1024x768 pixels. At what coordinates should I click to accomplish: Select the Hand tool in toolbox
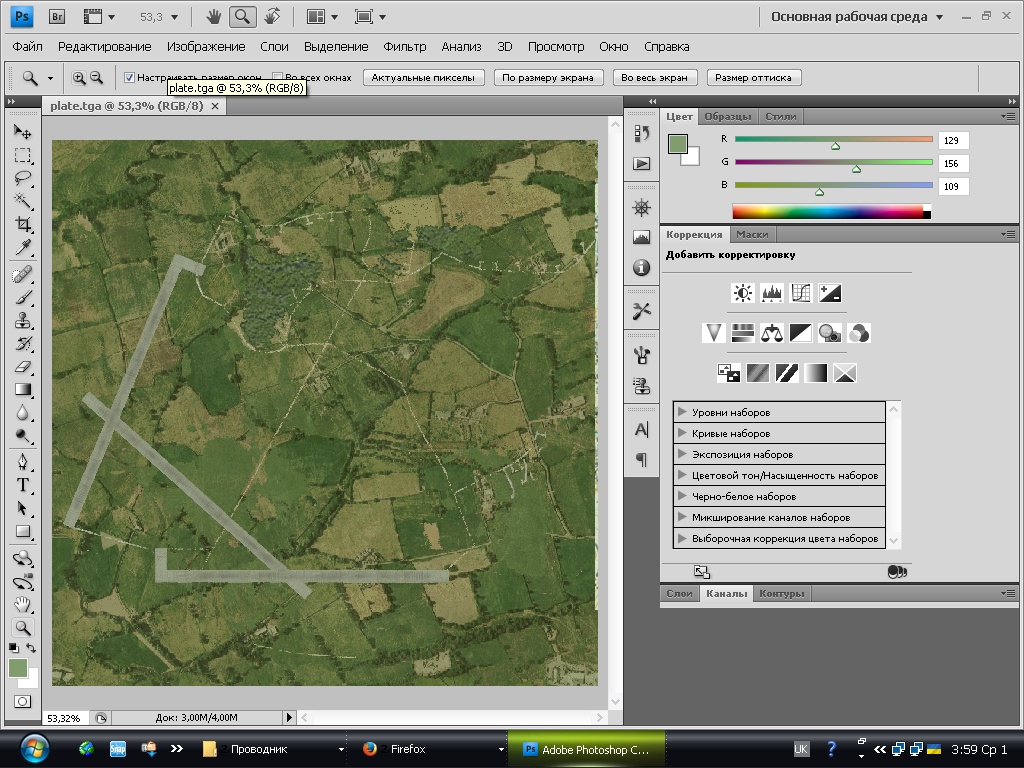[22, 604]
